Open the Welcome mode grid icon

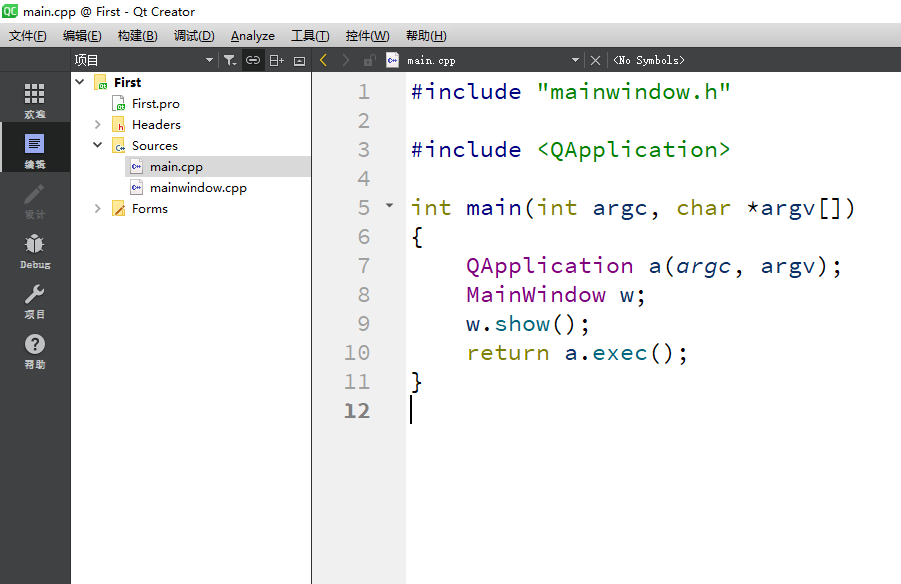[34, 93]
